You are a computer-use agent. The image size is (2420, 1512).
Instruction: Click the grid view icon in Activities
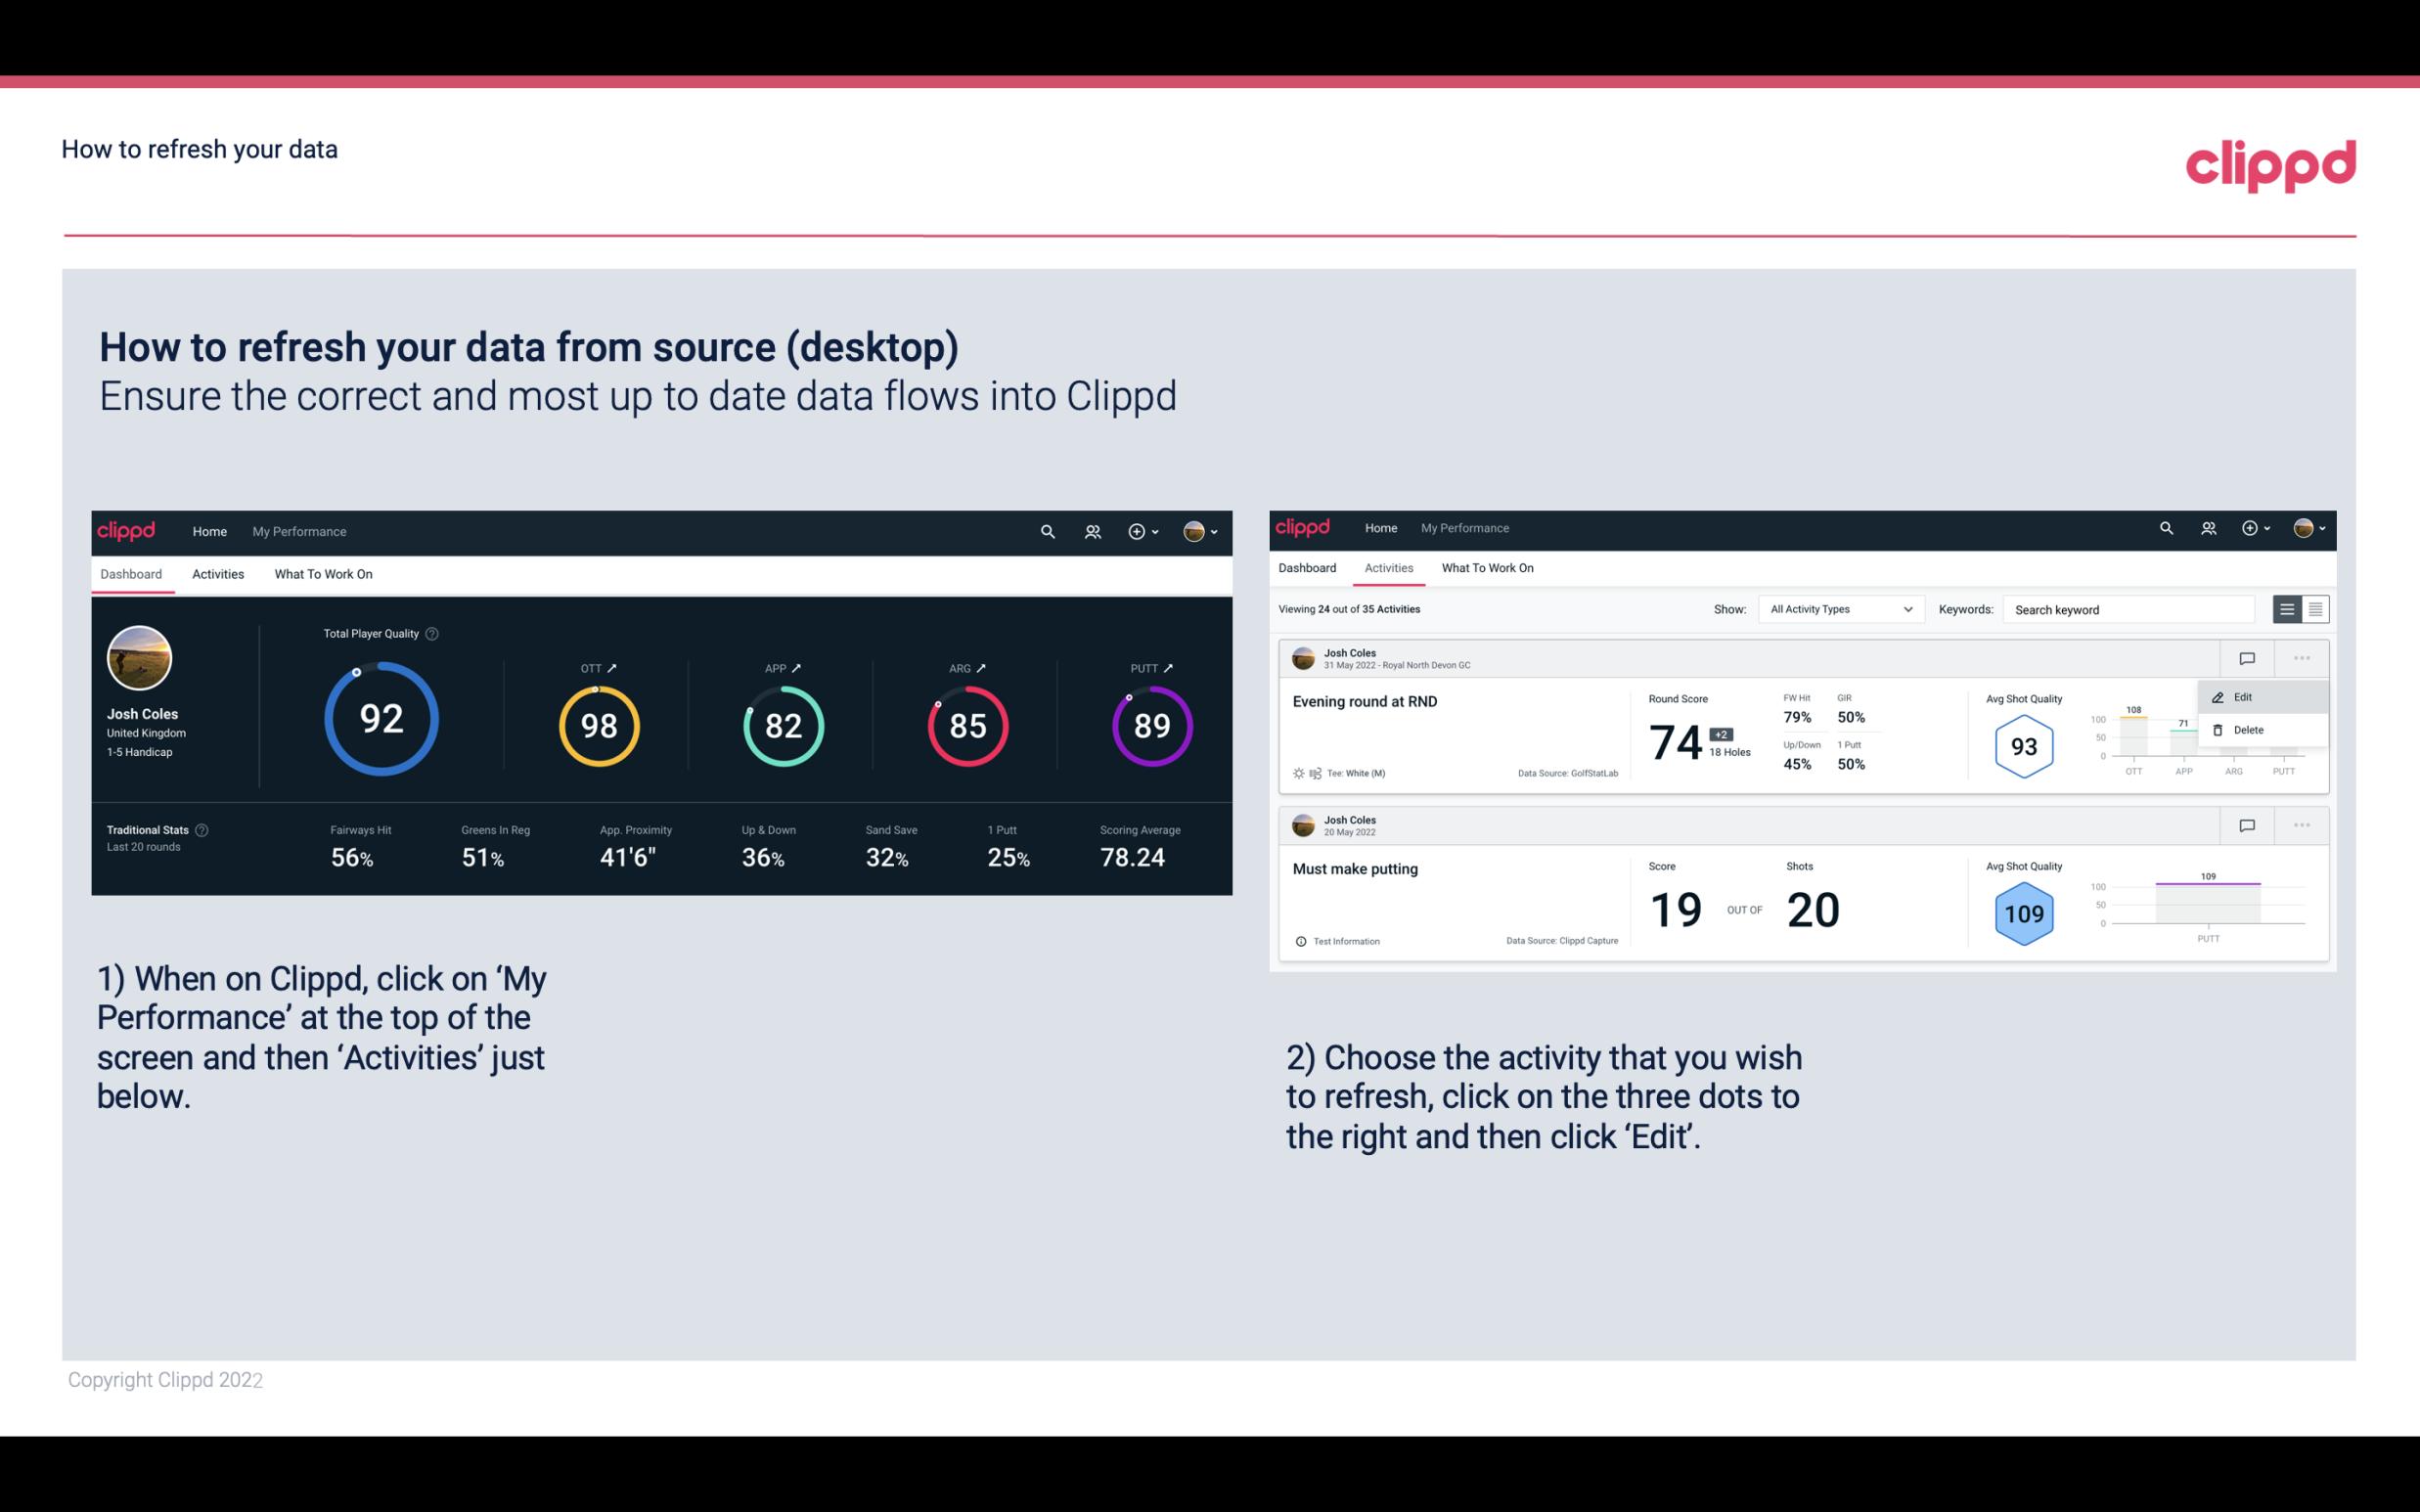(2313, 609)
